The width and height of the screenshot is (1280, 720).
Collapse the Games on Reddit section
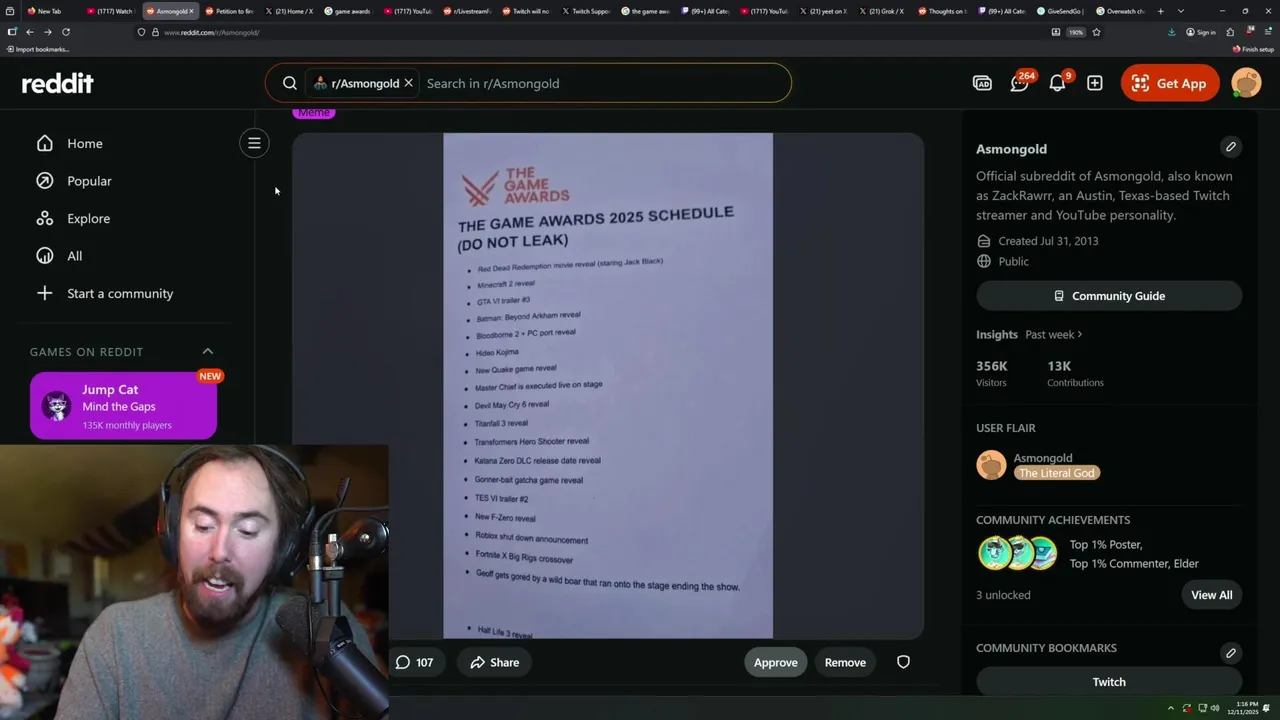click(x=208, y=351)
